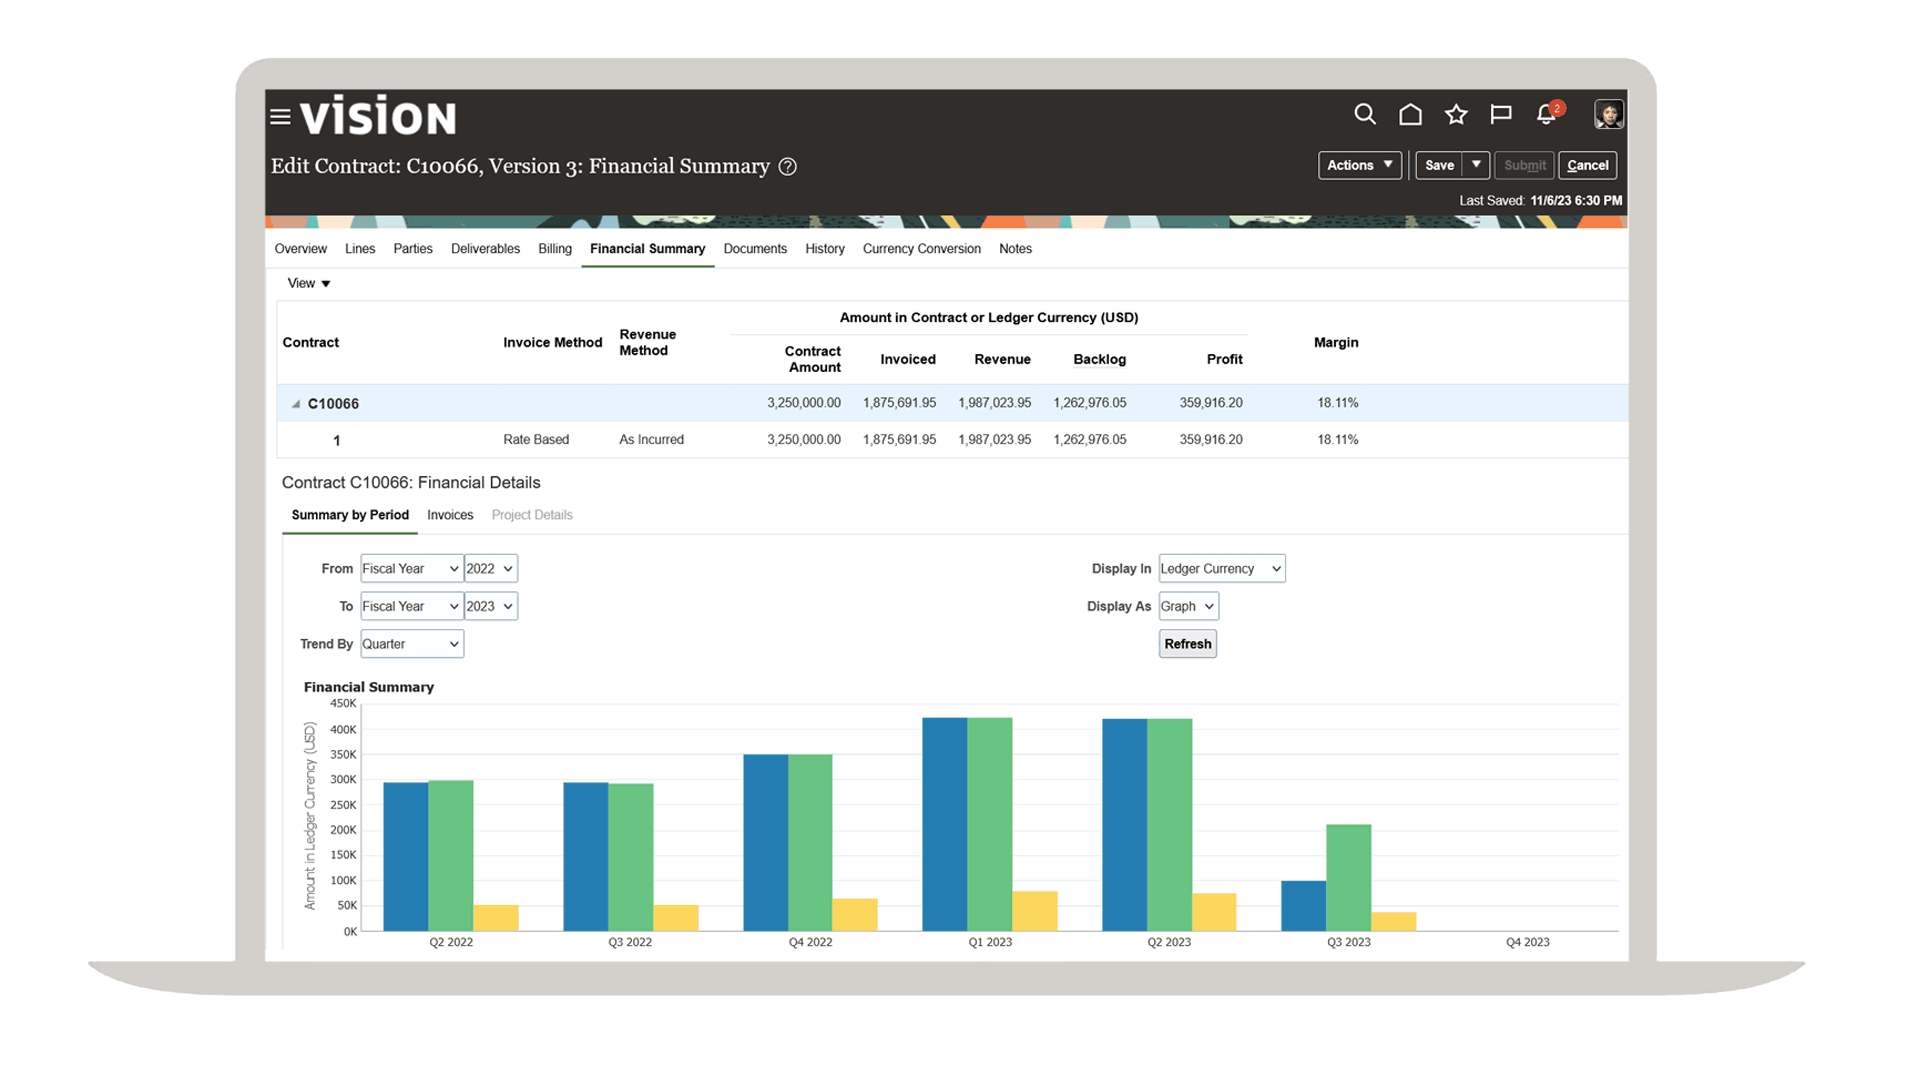
Task: Open the From year 2022 dropdown
Action: click(490, 569)
